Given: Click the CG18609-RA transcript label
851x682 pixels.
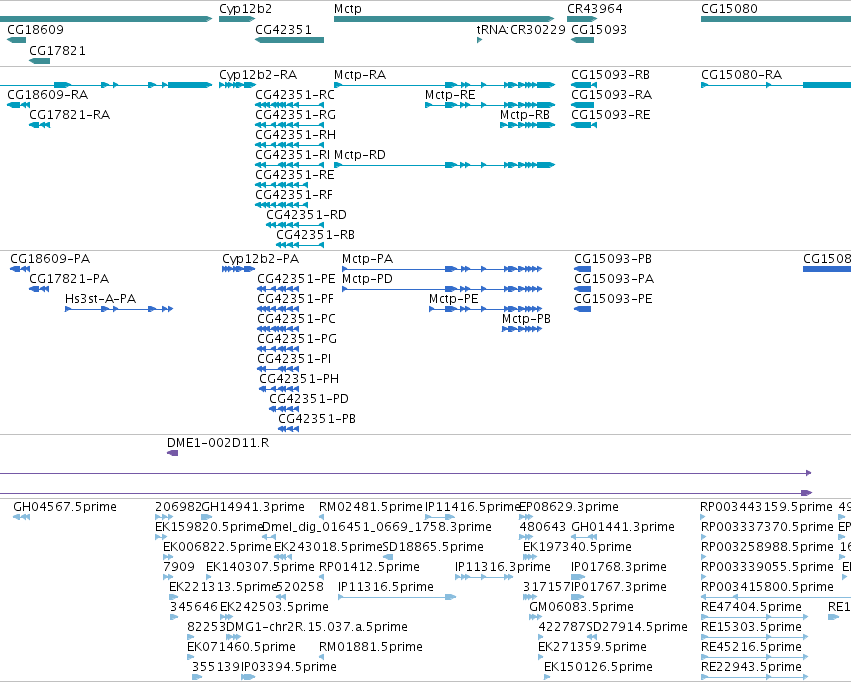Looking at the screenshot, I should 47,94.
